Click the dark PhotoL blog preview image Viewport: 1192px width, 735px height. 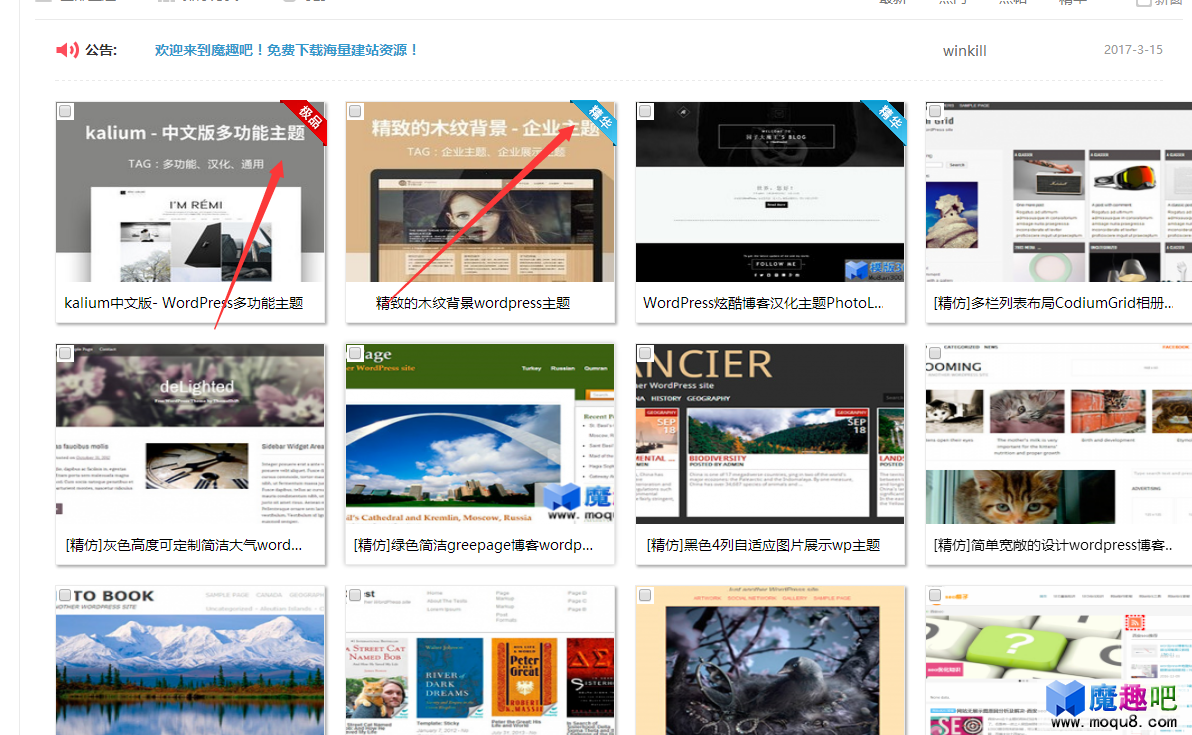point(770,192)
